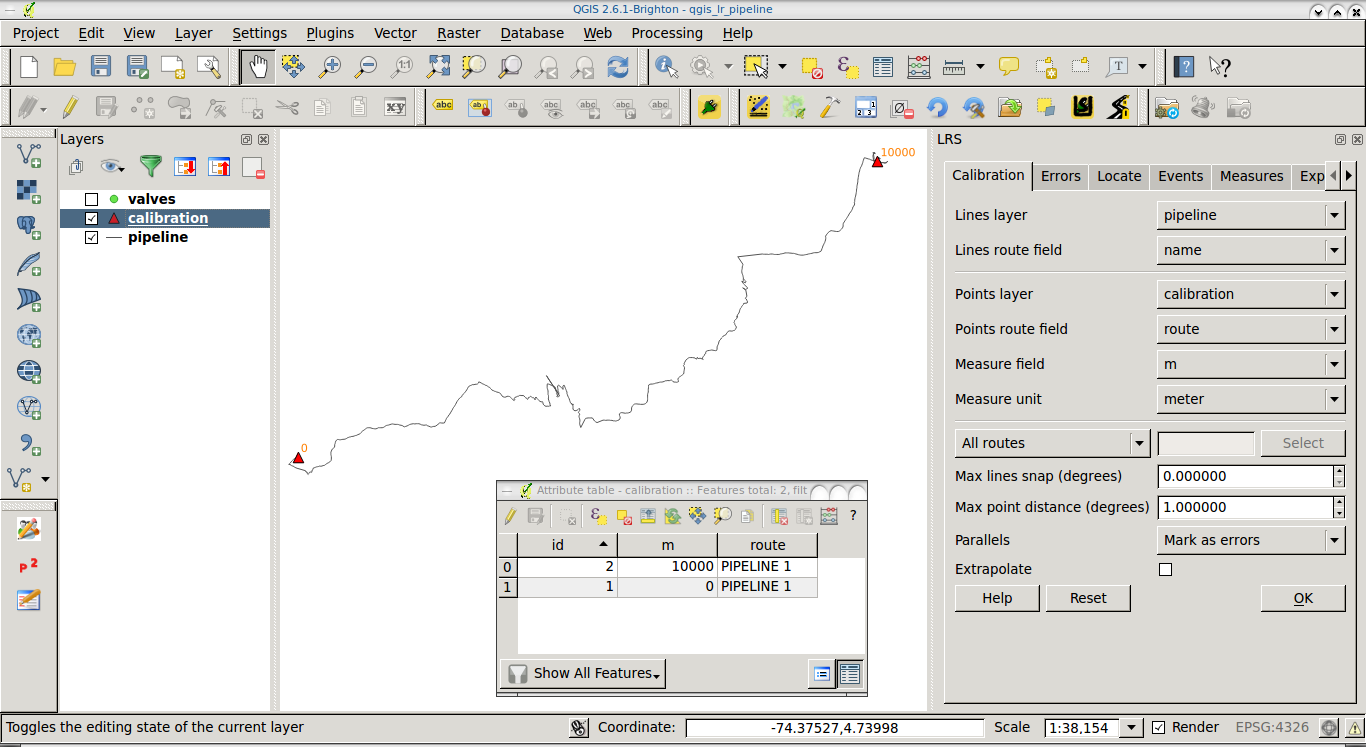Toggle the extents display icon beside Coordinate
Image resolution: width=1366 pixels, height=747 pixels.
point(579,728)
